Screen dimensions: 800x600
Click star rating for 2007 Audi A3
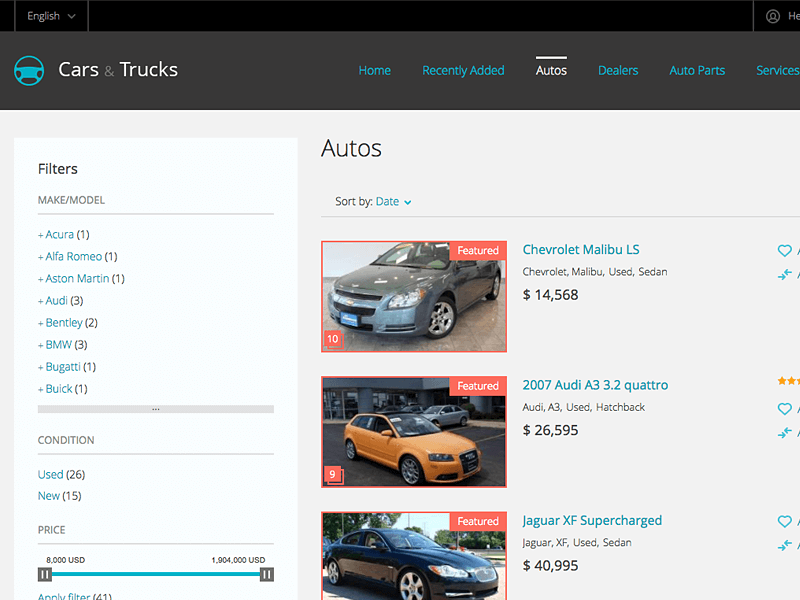(788, 381)
